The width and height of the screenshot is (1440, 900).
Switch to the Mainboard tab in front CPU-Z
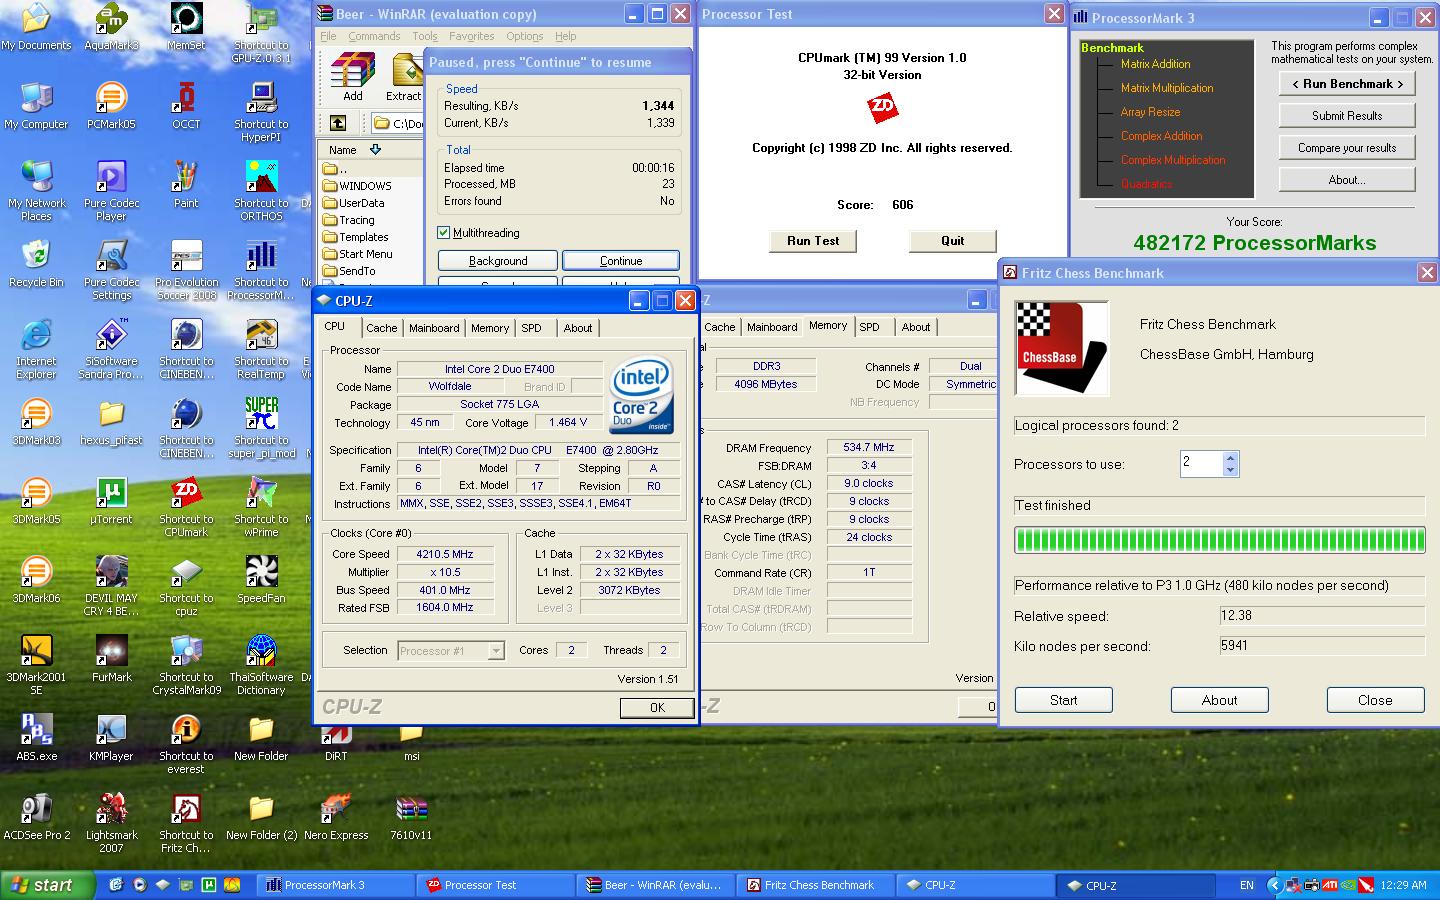[434, 328]
